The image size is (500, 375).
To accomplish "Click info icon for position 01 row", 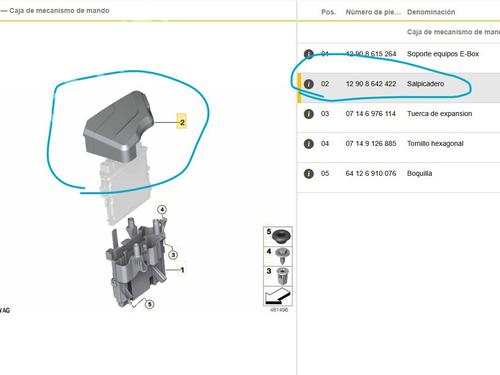I will coord(309,54).
